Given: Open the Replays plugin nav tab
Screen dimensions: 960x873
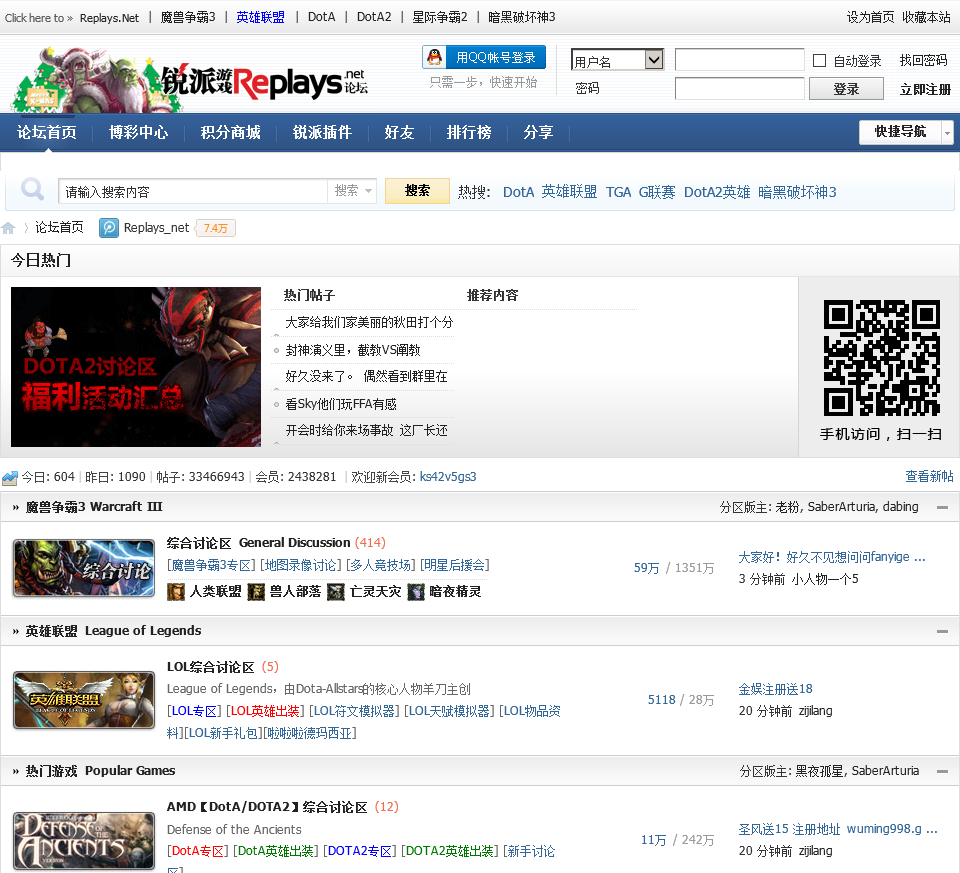Looking at the screenshot, I should (x=322, y=132).
